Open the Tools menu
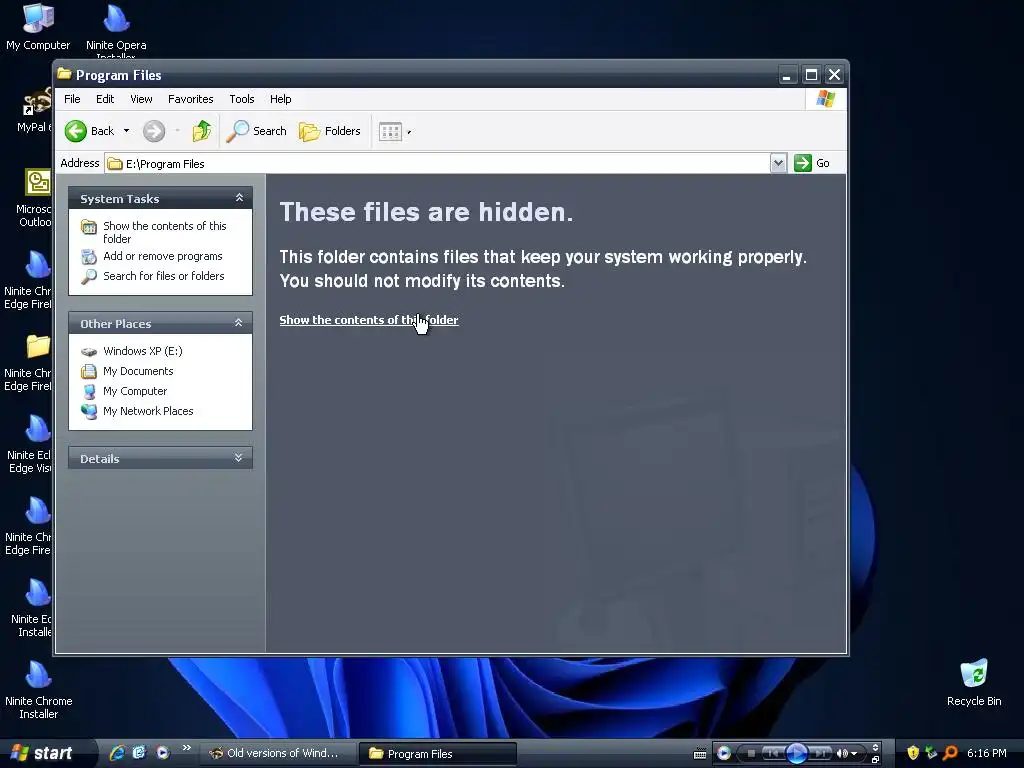The image size is (1024, 768). click(242, 99)
